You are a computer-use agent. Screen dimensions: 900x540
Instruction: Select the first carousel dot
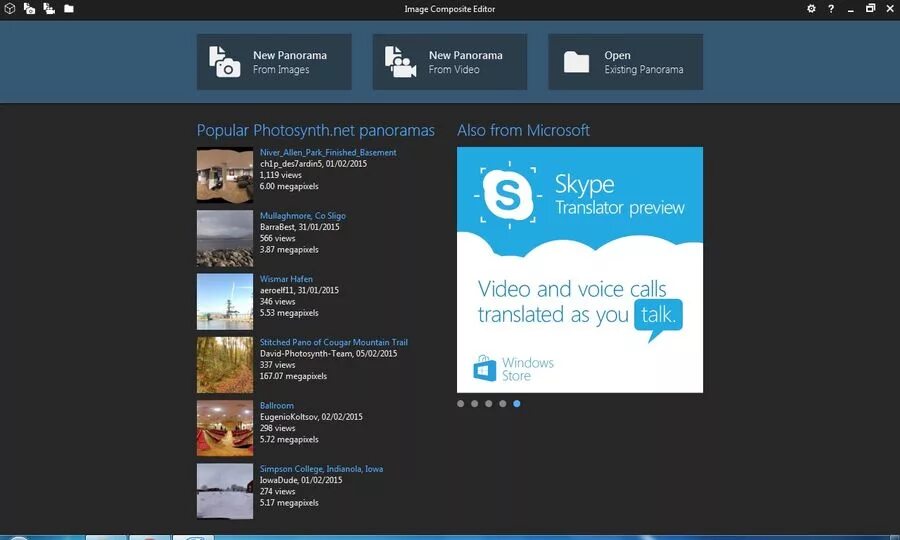[460, 403]
